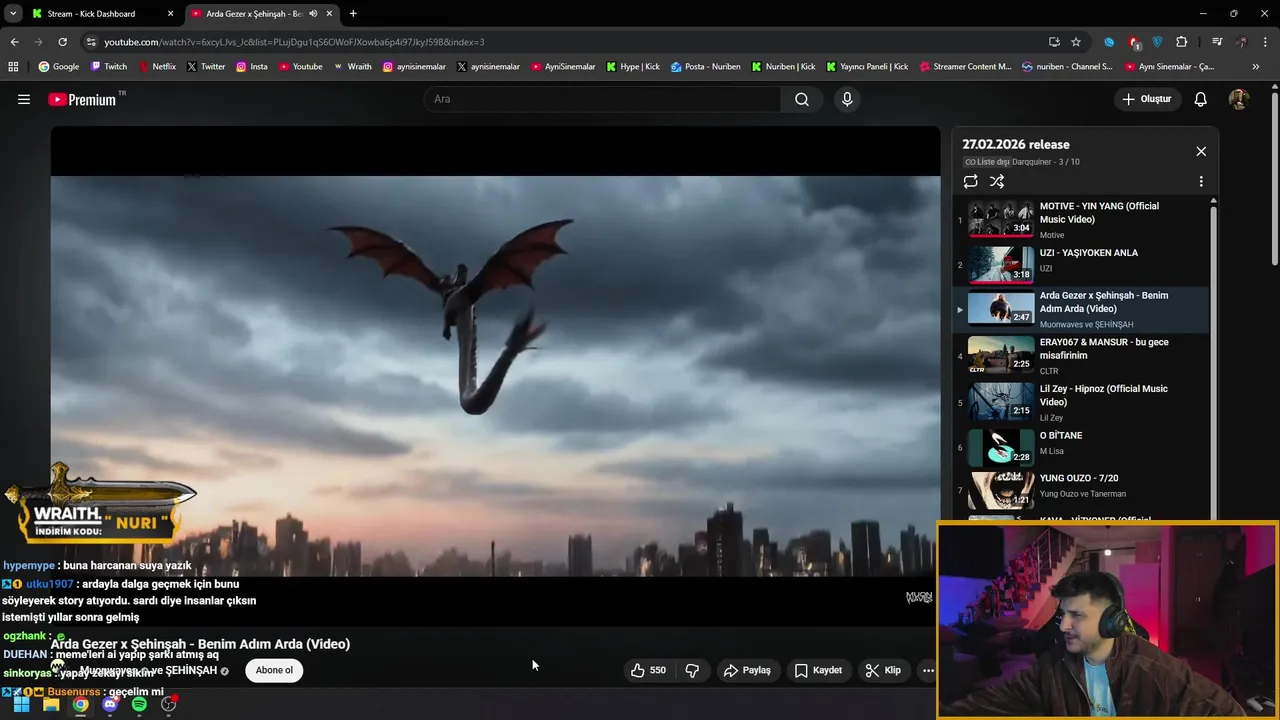Open the account avatar menu
The width and height of the screenshot is (1280, 720).
[1238, 99]
